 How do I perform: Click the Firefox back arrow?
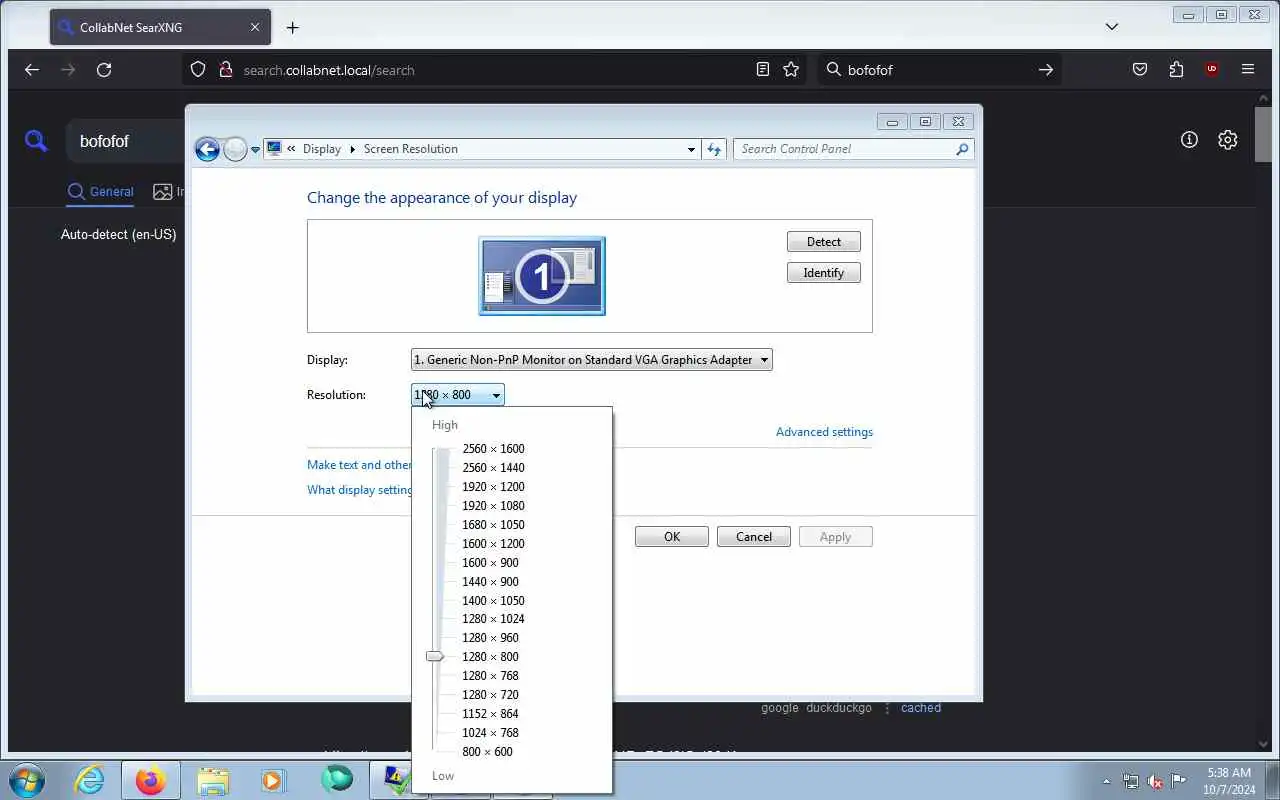32,70
